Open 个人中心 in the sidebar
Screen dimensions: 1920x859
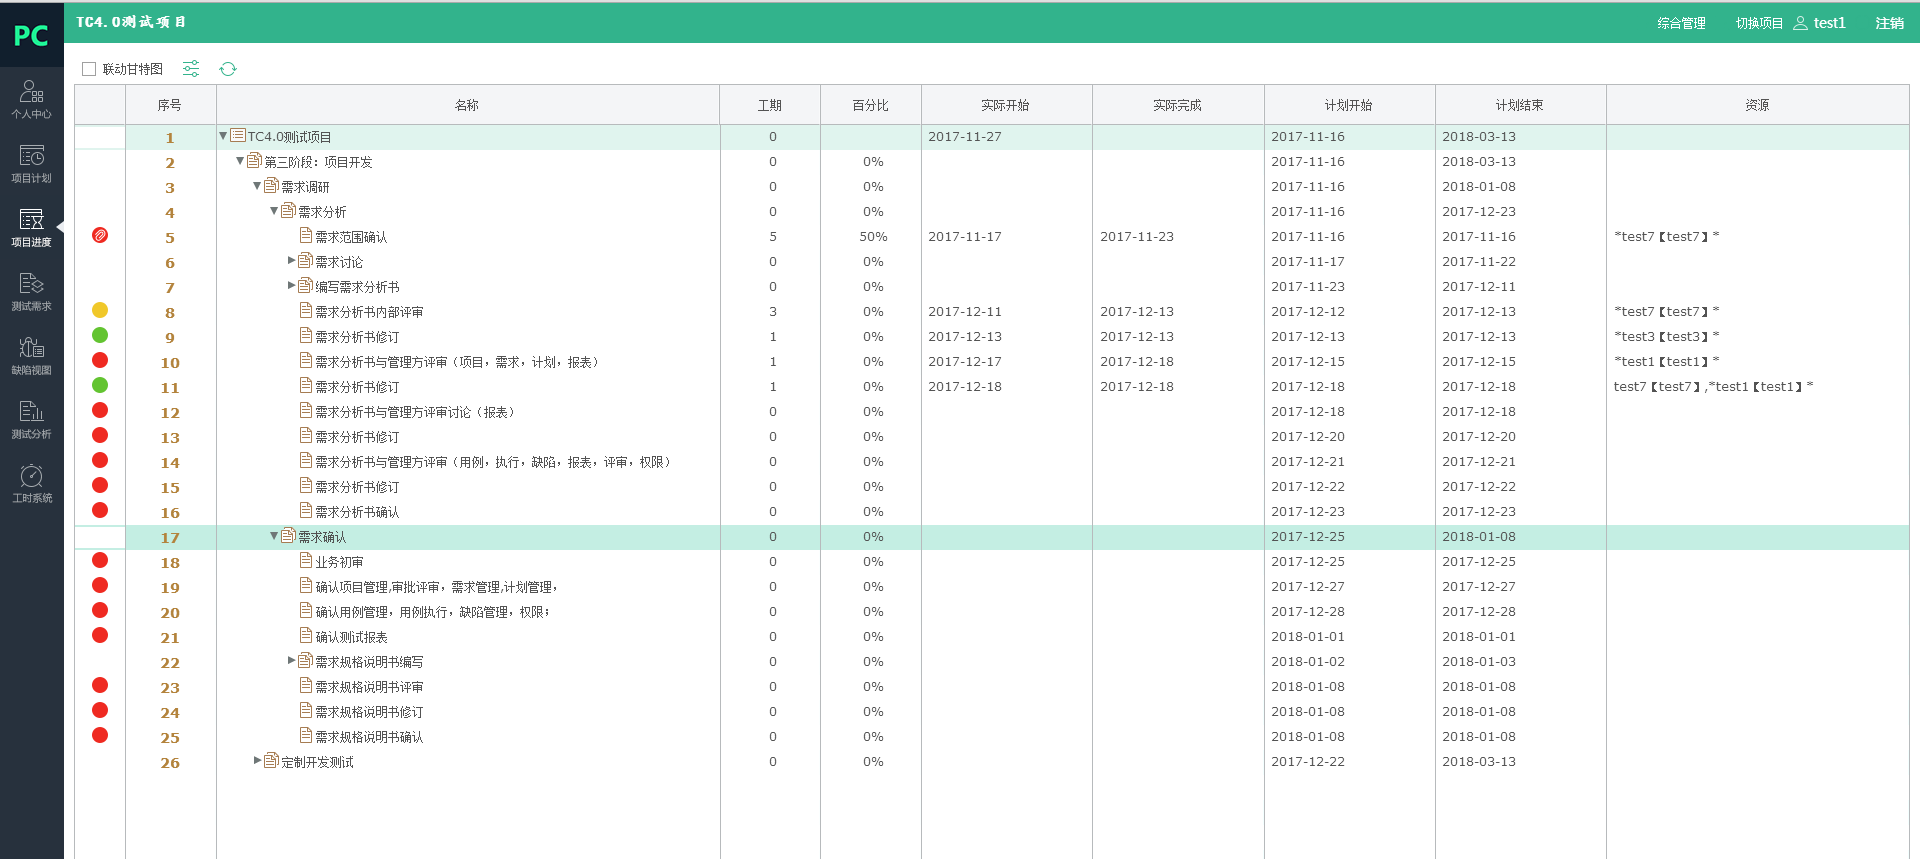click(x=31, y=99)
